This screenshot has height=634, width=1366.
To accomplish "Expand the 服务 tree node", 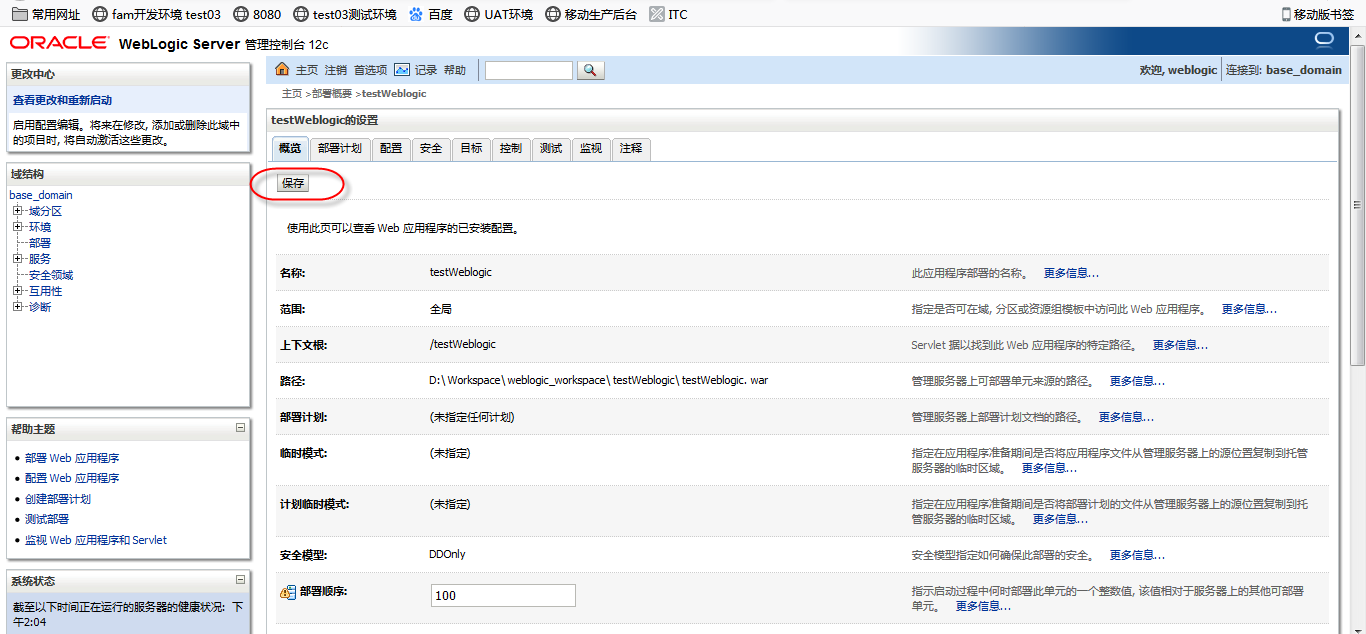I will point(17,259).
